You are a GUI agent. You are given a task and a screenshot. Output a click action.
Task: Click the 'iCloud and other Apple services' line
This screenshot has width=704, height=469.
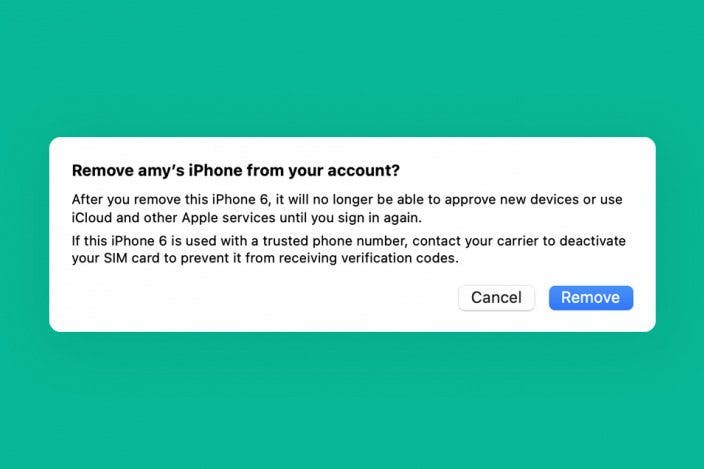tap(247, 218)
